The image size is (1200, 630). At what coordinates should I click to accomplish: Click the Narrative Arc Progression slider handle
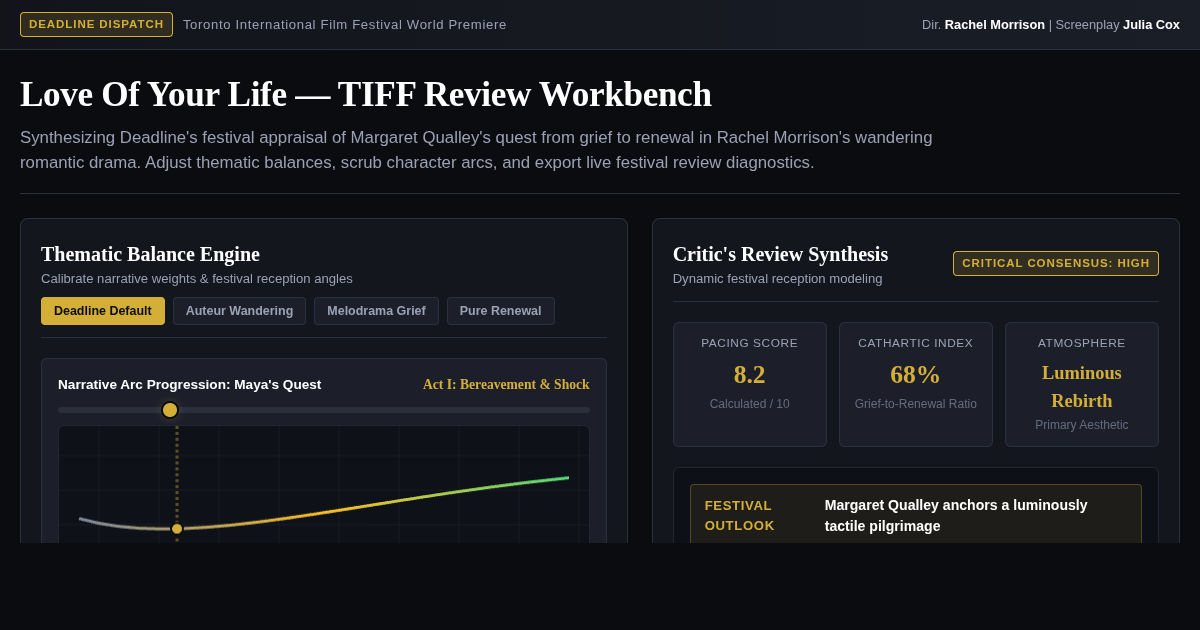pos(170,410)
